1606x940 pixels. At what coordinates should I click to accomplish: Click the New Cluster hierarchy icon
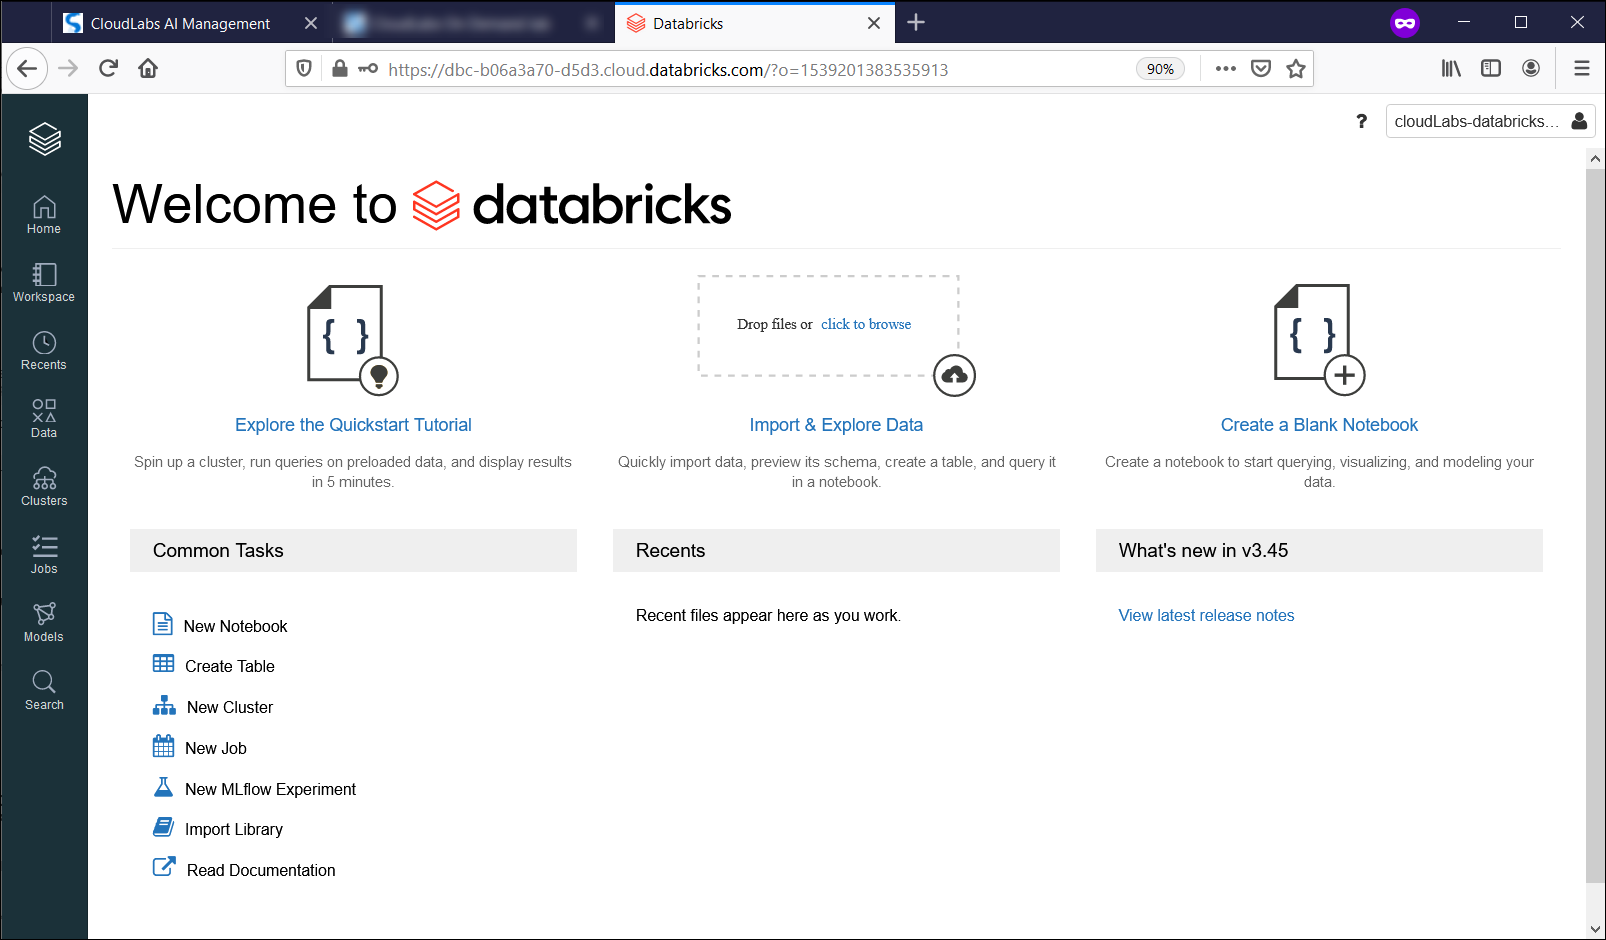click(164, 706)
